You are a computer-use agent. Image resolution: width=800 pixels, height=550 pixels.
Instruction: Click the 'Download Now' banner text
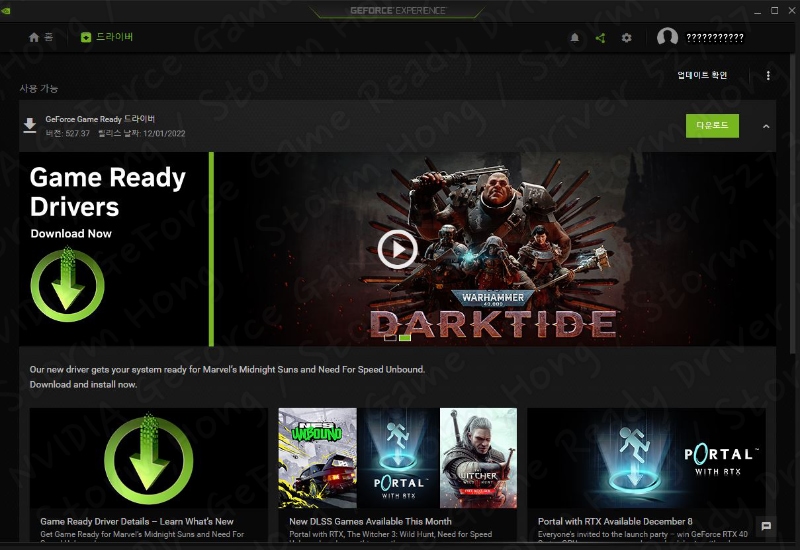click(71, 234)
